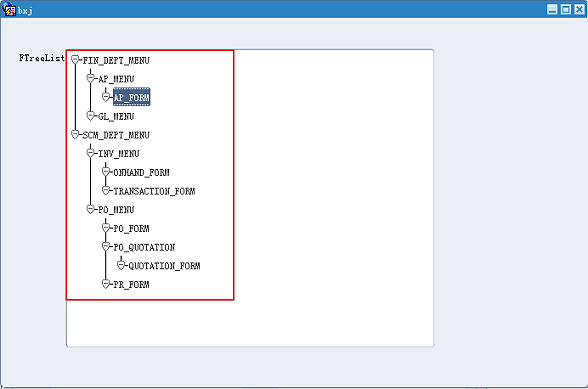
Task: Collapse the PO_MENU node toggle
Action: [x=90, y=209]
